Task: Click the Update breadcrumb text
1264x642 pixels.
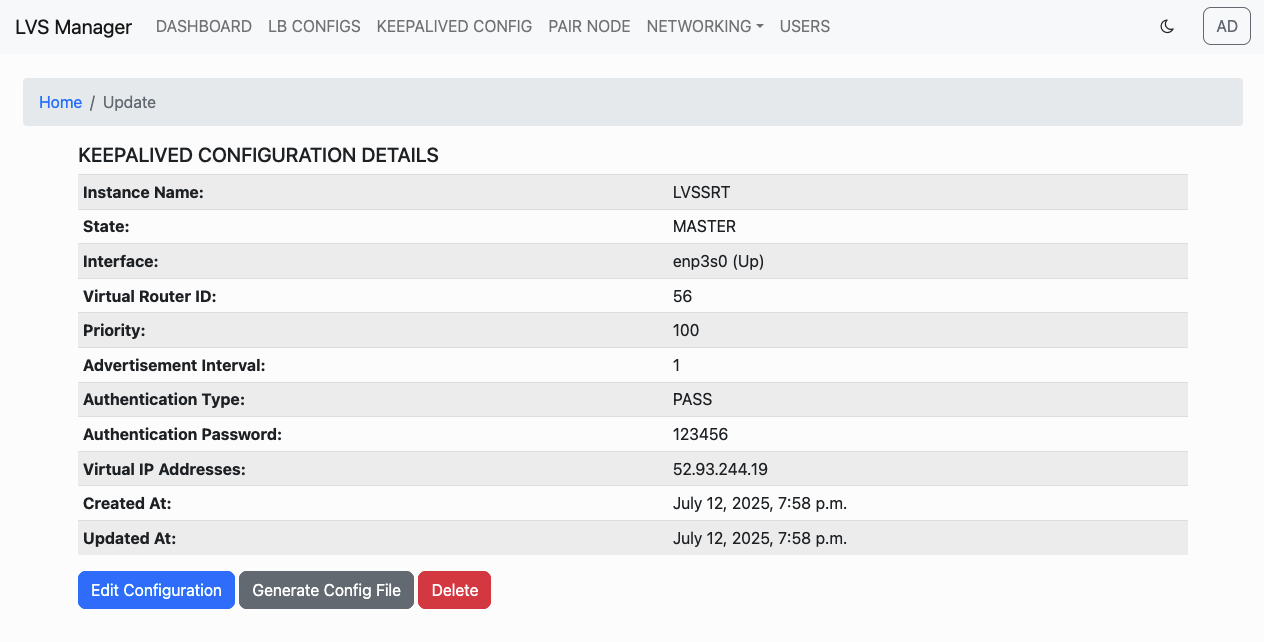Action: [129, 102]
